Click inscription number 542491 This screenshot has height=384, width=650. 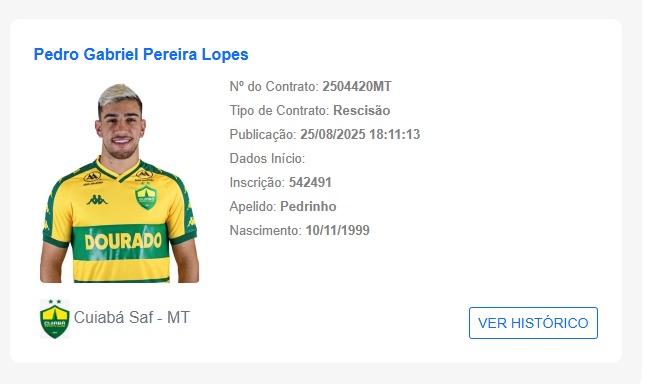click(310, 182)
